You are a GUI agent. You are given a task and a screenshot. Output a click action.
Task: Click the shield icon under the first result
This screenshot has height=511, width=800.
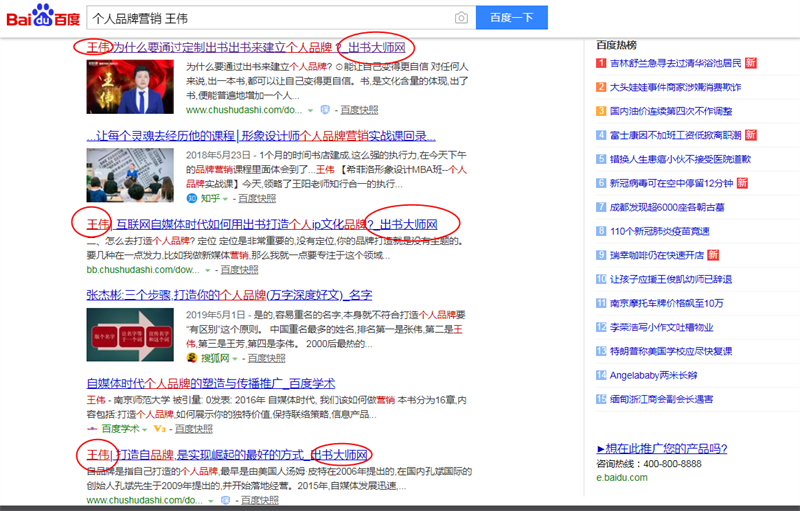326,109
